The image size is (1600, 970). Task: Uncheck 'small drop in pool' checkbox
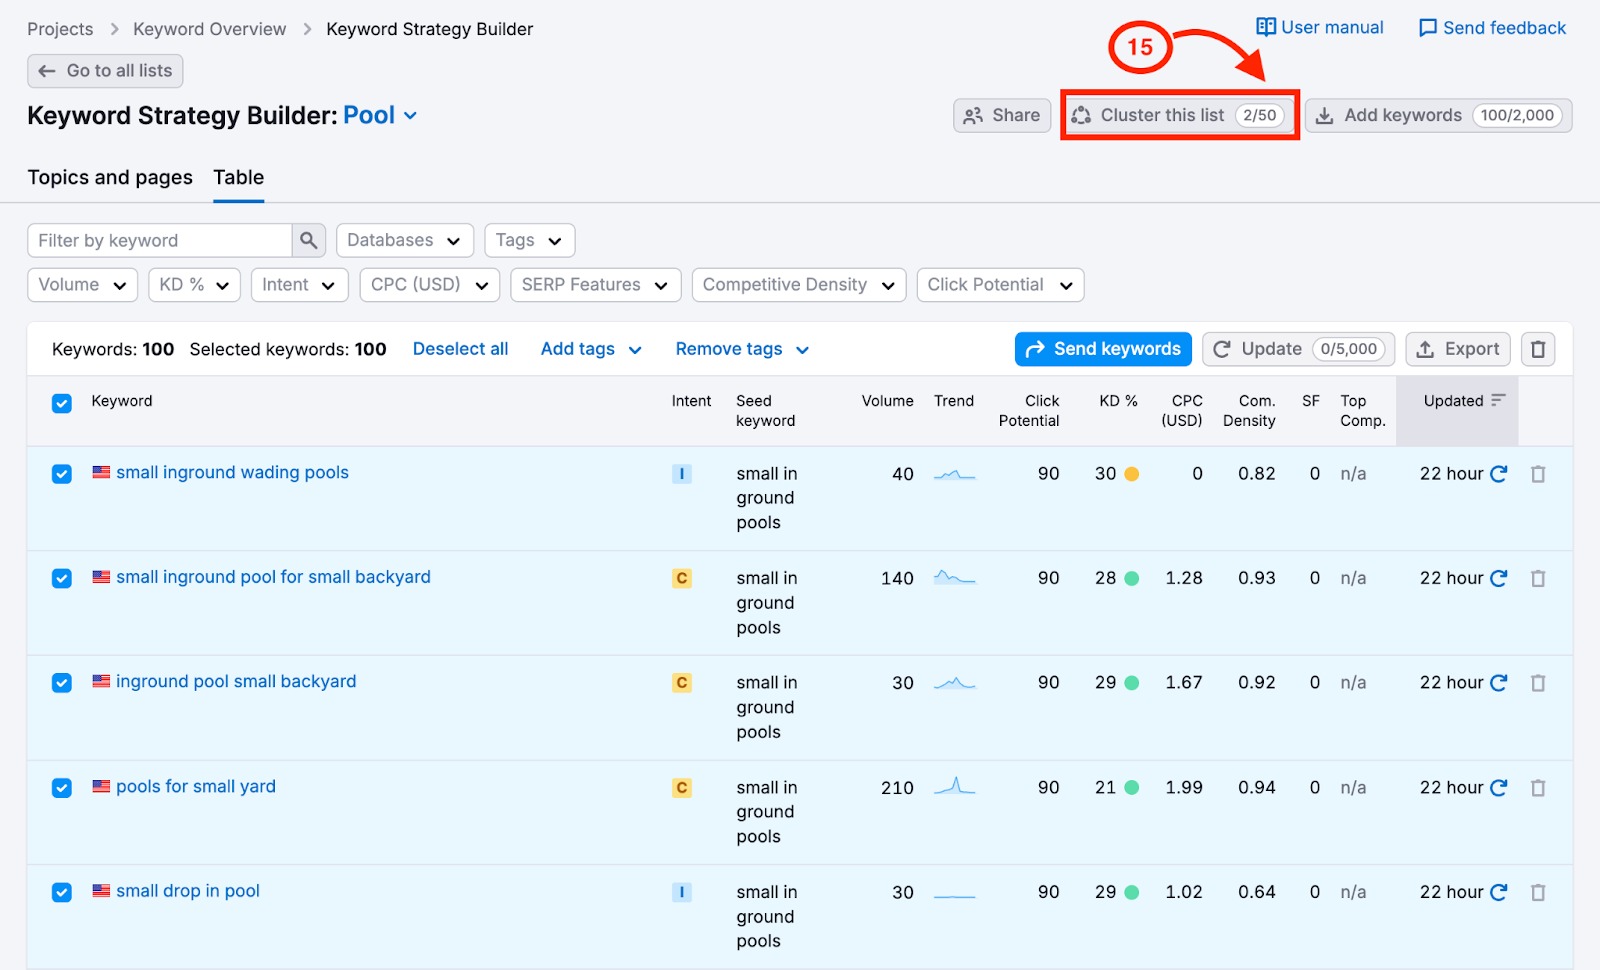click(62, 892)
